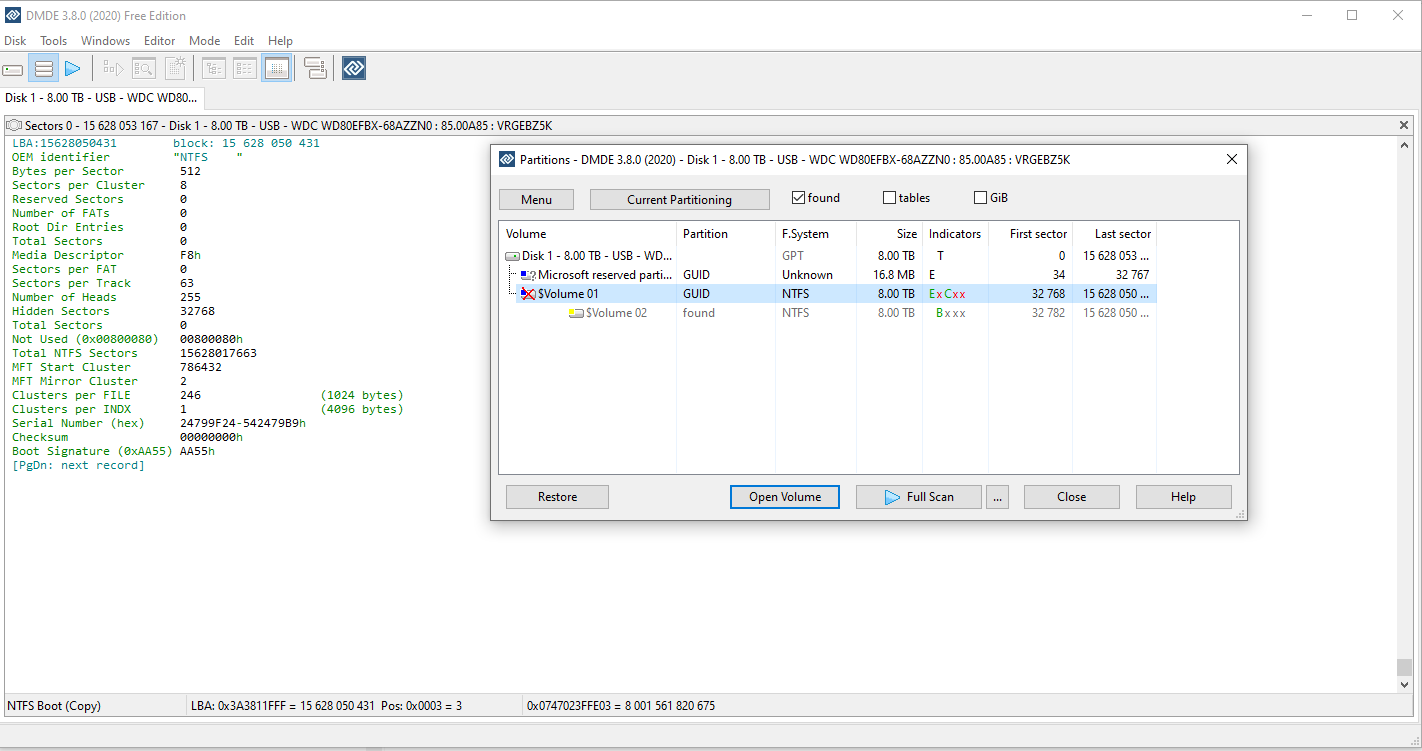Enable the 'tables' checkbox
1422x751 pixels.
[889, 198]
